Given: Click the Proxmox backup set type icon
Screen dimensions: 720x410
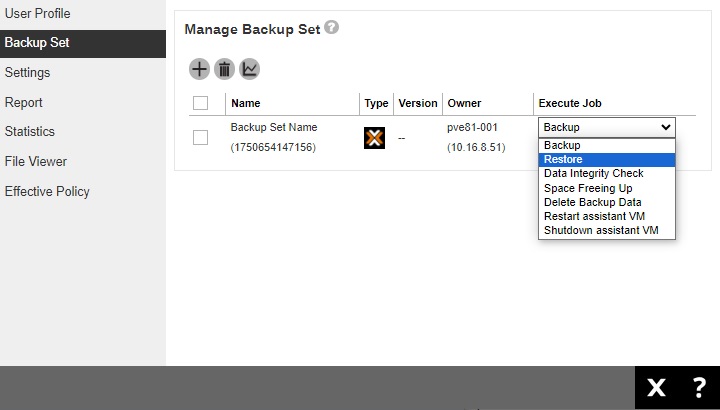Looking at the screenshot, I should pyautogui.click(x=374, y=138).
